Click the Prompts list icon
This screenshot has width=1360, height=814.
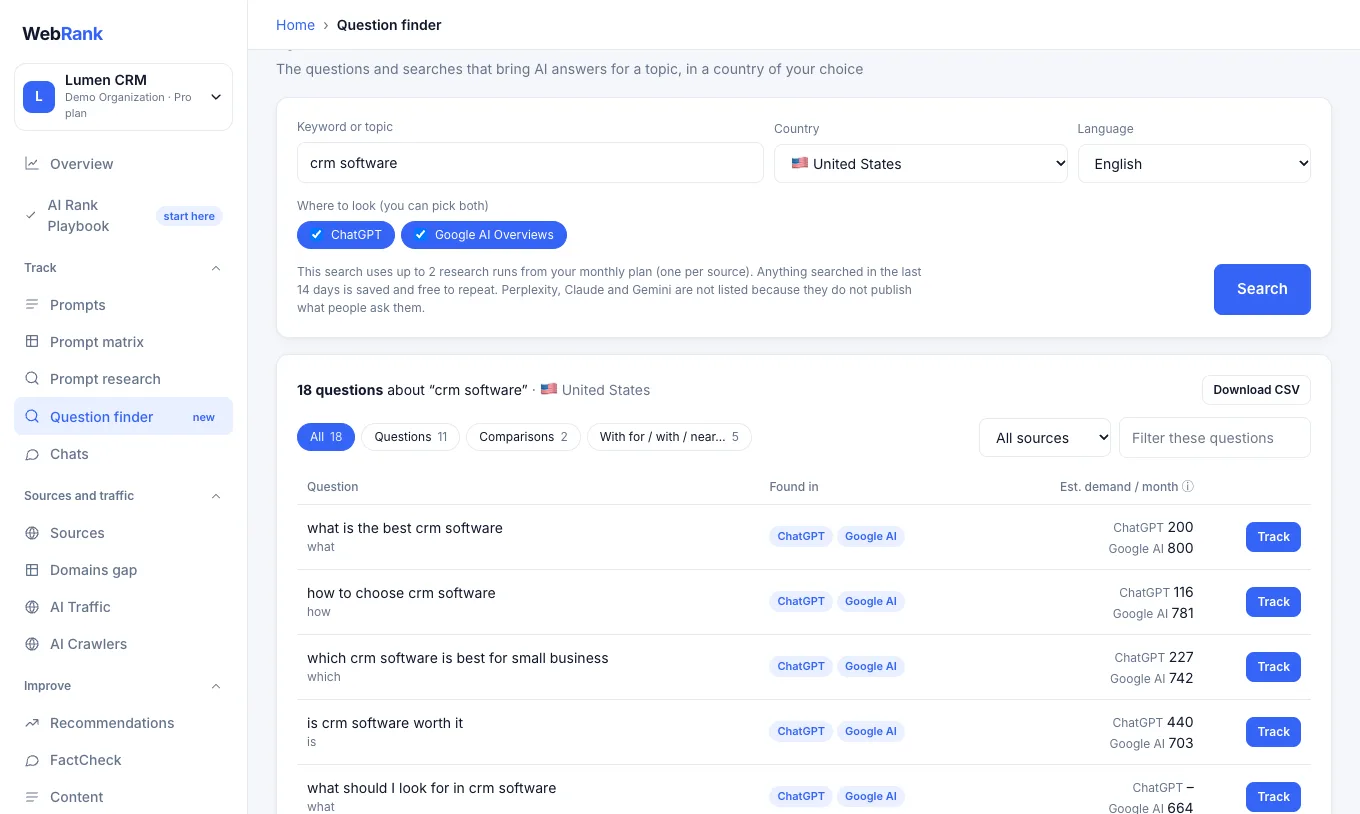pos(32,305)
